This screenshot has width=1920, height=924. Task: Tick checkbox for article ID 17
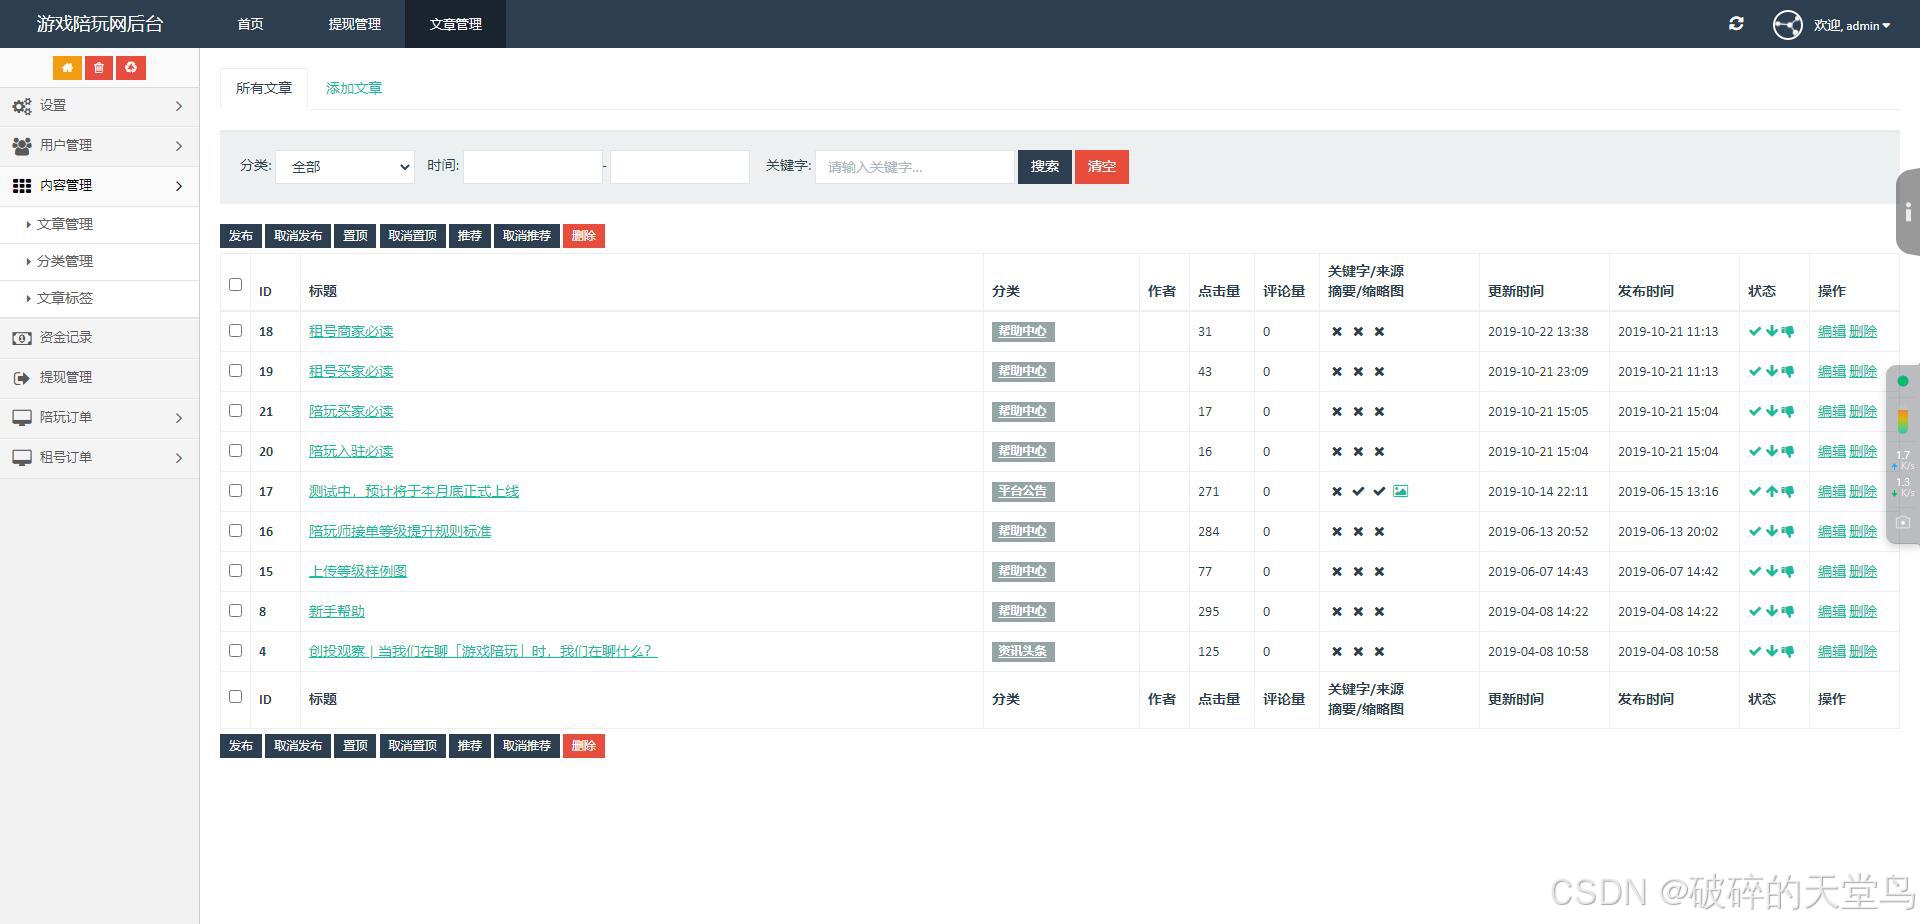(235, 490)
